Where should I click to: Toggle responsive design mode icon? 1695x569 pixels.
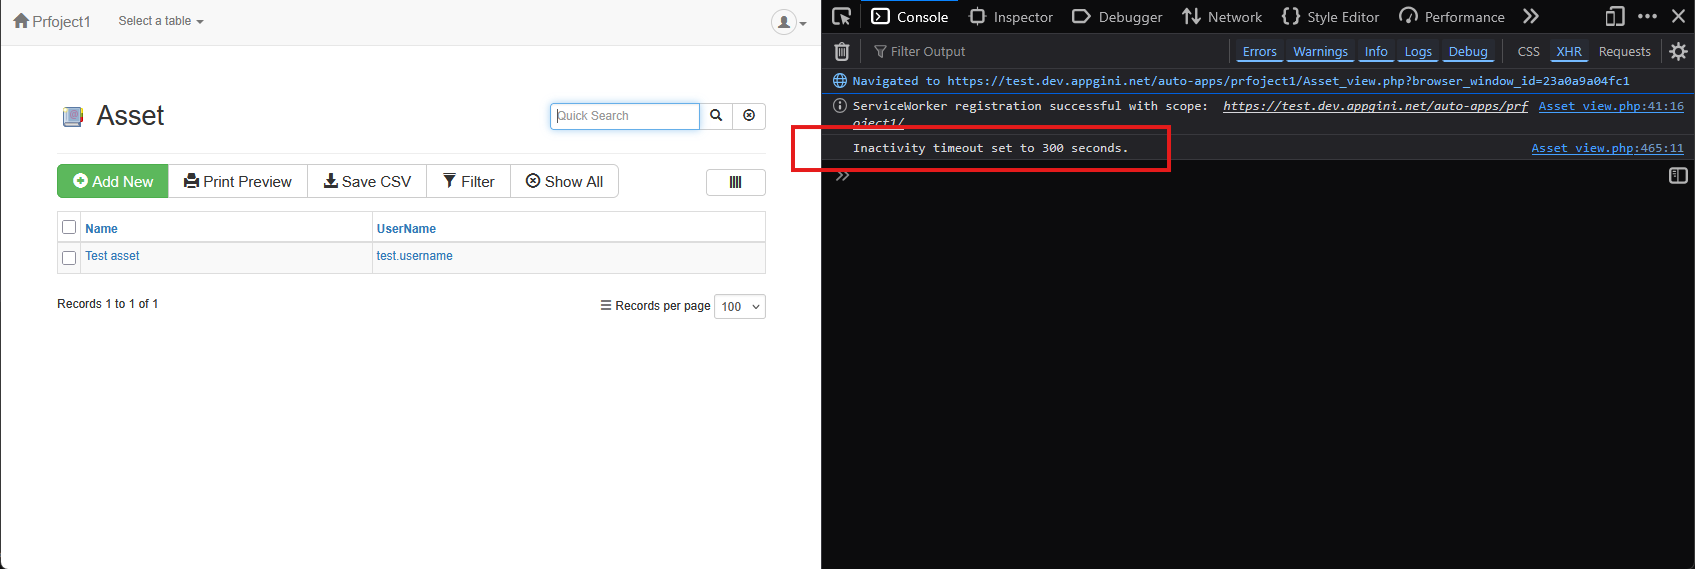[1614, 17]
